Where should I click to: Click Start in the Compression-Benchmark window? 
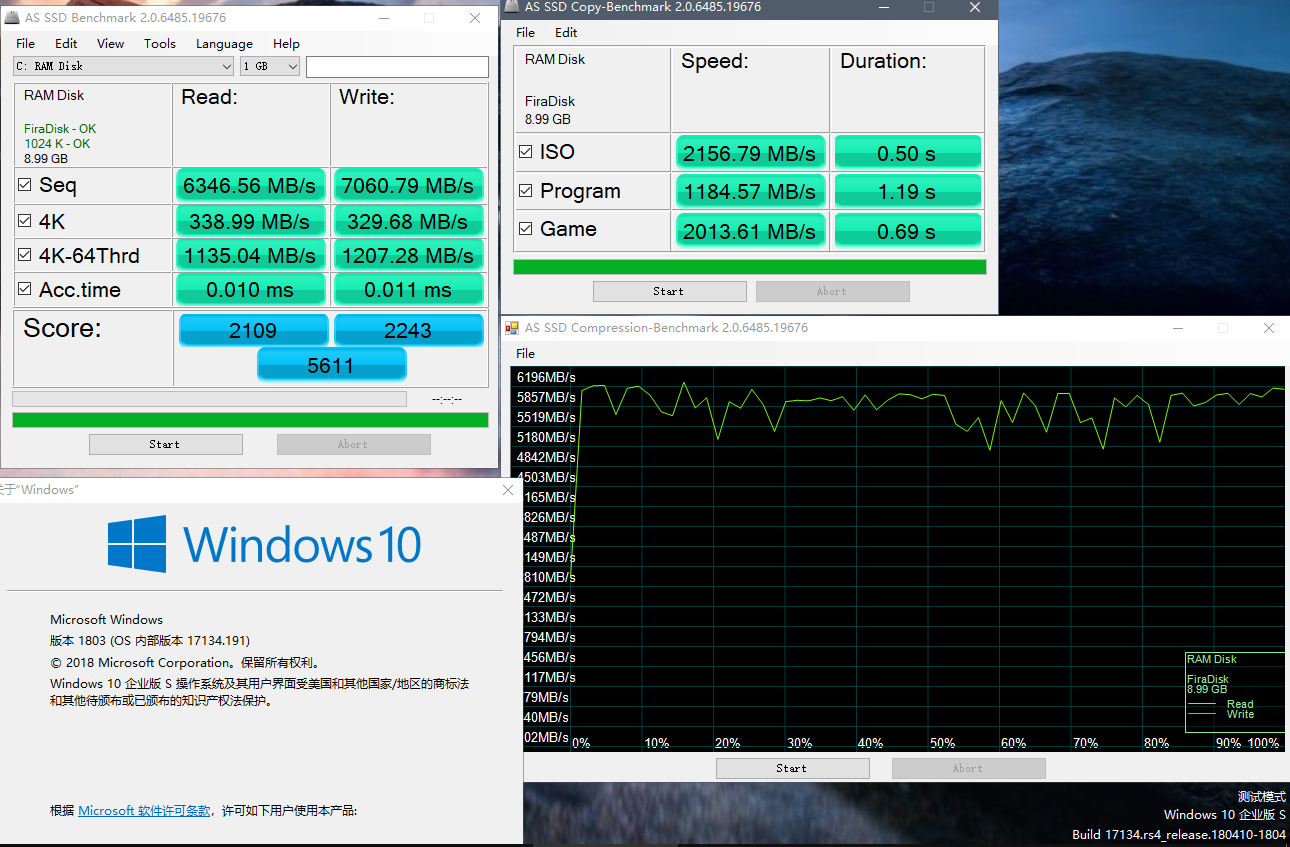click(793, 769)
